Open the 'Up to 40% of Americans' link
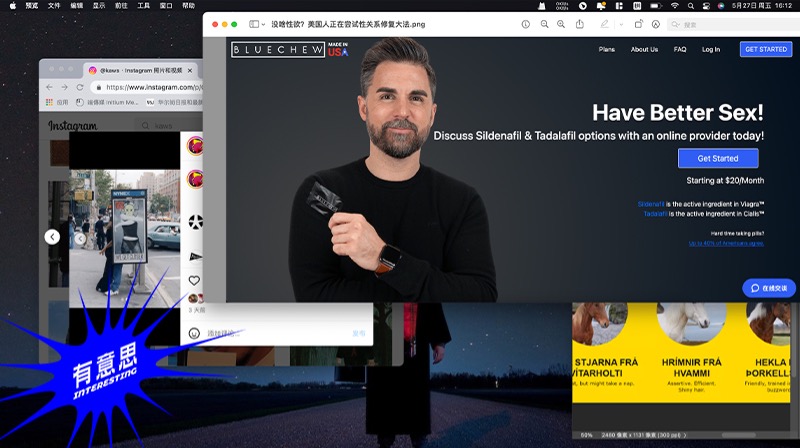 click(x=726, y=243)
